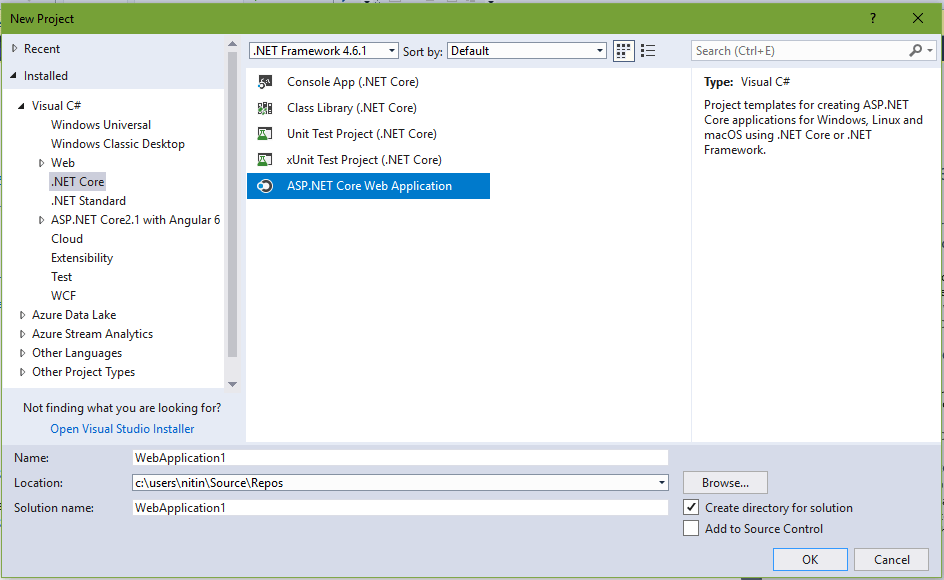Click the Unit Test Project template icon

[x=265, y=134]
